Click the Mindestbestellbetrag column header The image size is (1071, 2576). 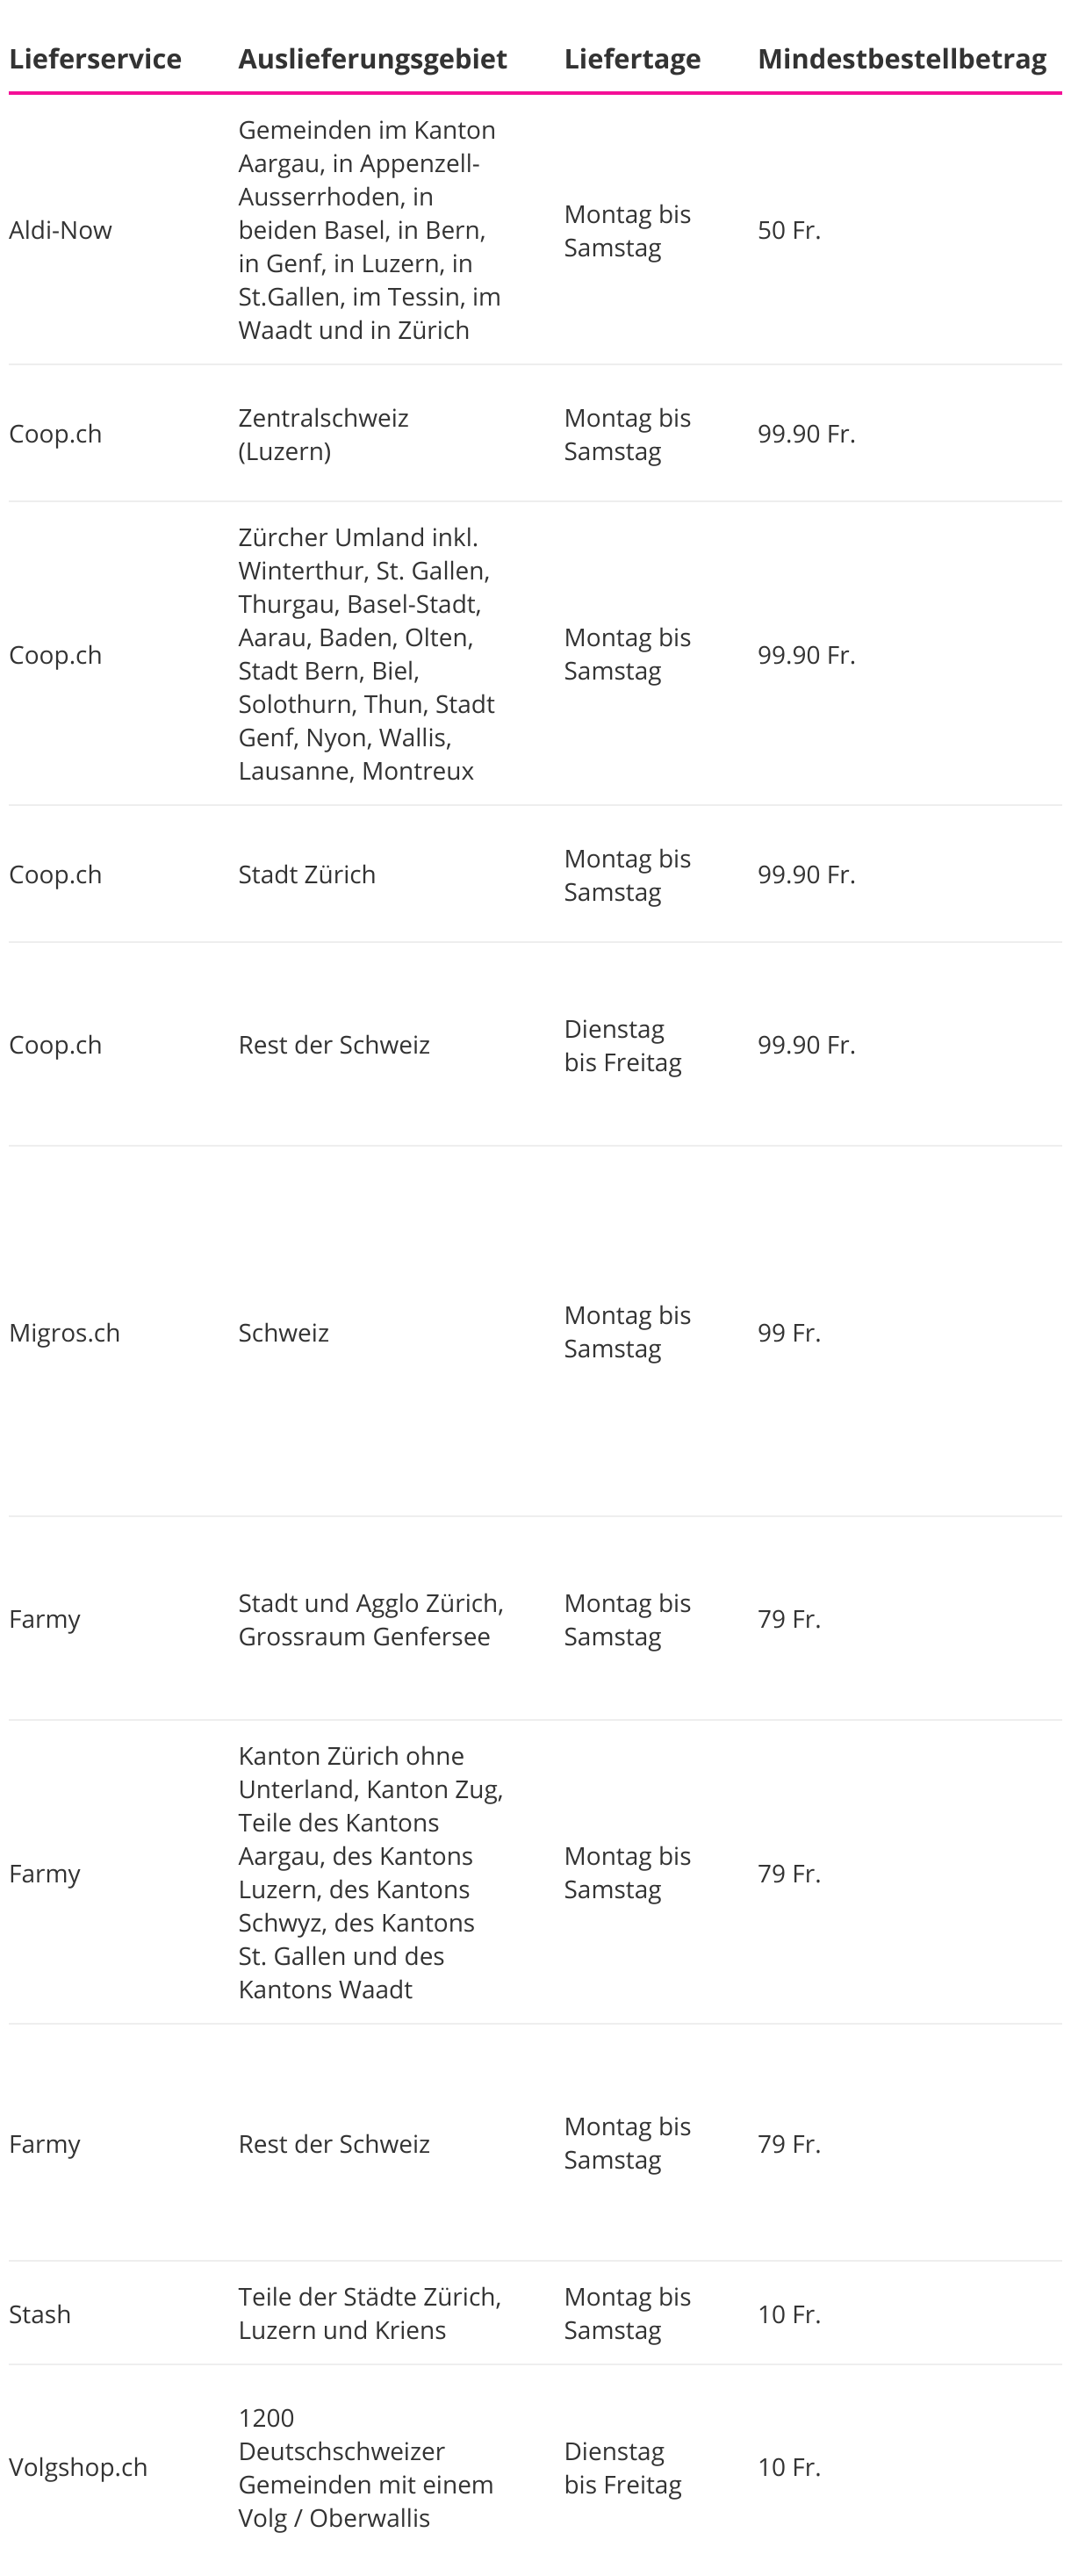pyautogui.click(x=902, y=59)
